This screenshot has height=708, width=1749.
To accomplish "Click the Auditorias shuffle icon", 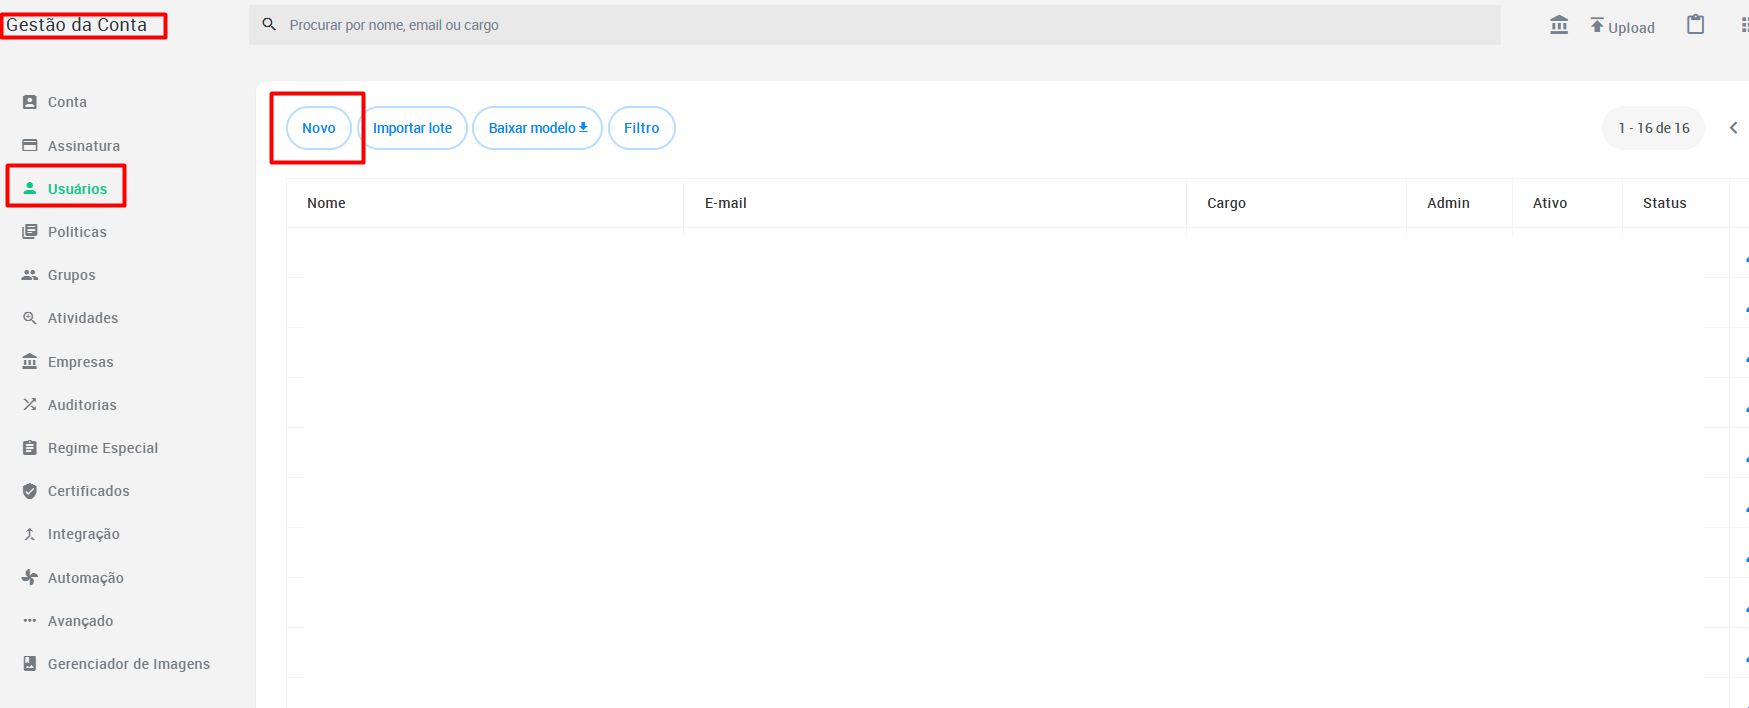I will (x=30, y=404).
